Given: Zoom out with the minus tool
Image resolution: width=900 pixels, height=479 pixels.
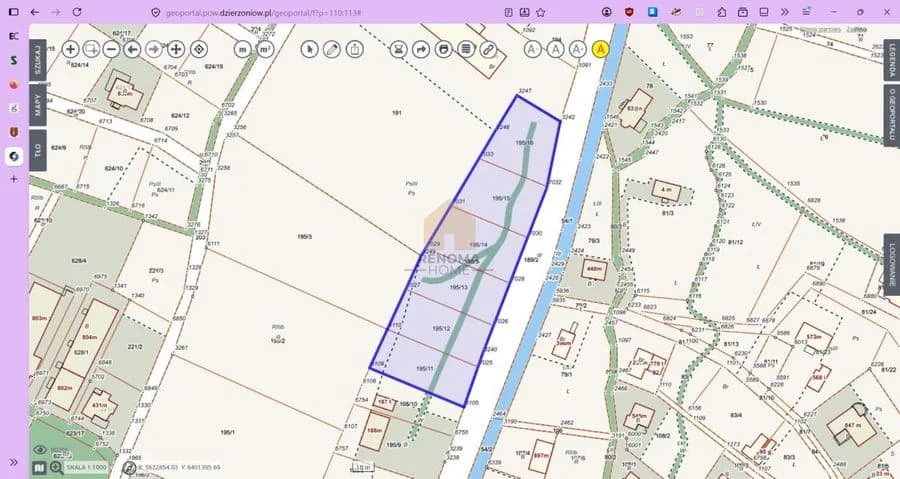Looking at the screenshot, I should coord(111,49).
